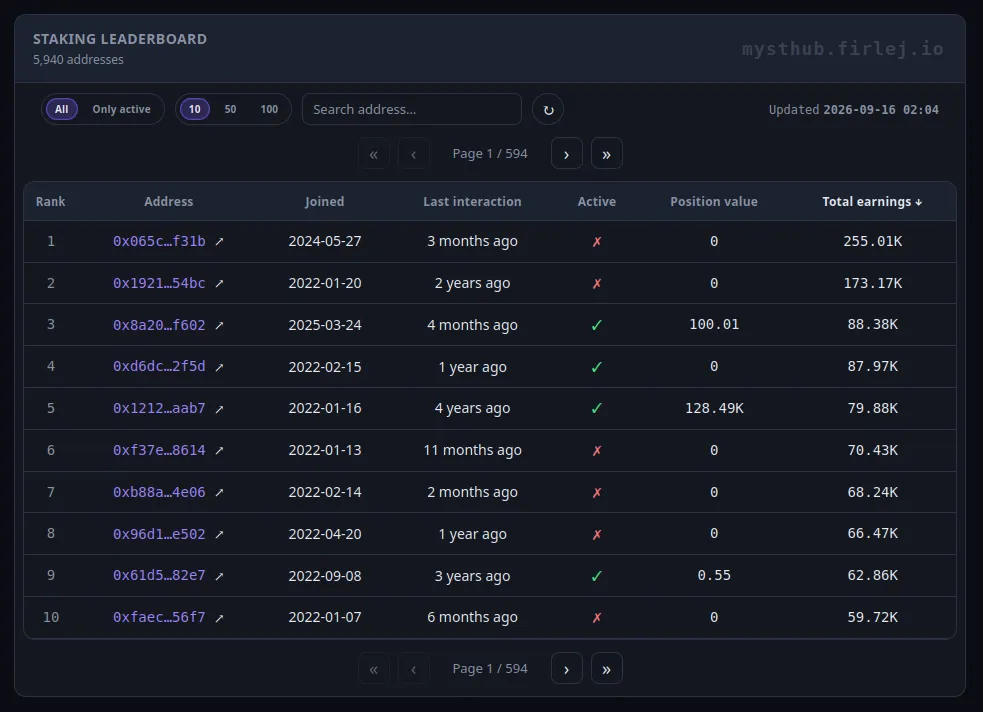Switch filter to Only active

coord(122,109)
